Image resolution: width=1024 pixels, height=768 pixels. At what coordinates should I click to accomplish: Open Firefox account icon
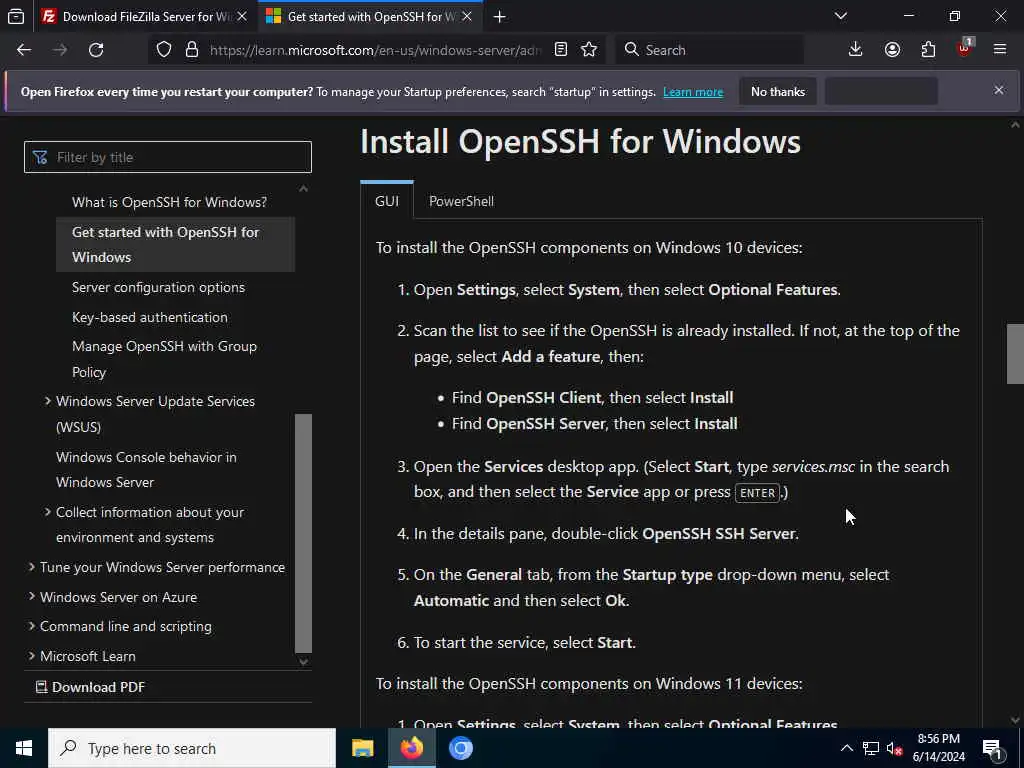pyautogui.click(x=892, y=50)
